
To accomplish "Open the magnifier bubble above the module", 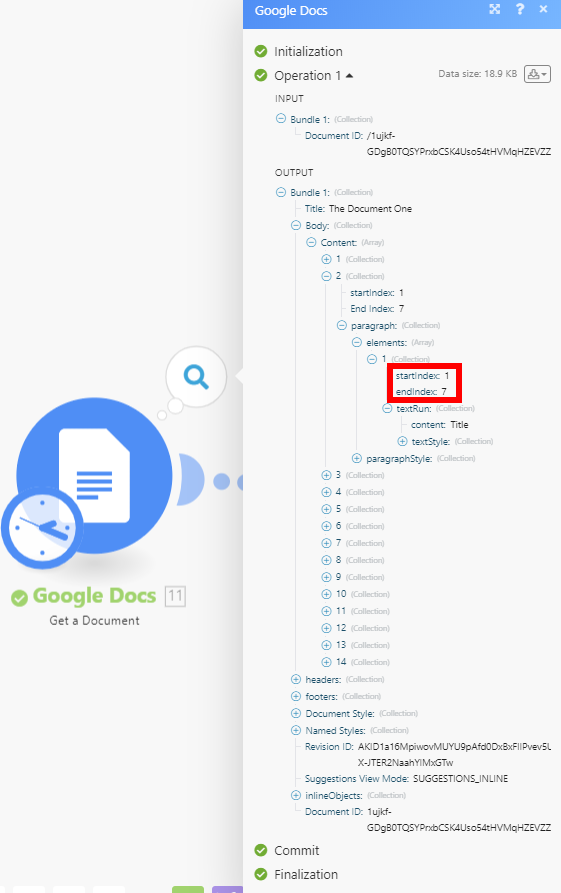I will (x=196, y=376).
